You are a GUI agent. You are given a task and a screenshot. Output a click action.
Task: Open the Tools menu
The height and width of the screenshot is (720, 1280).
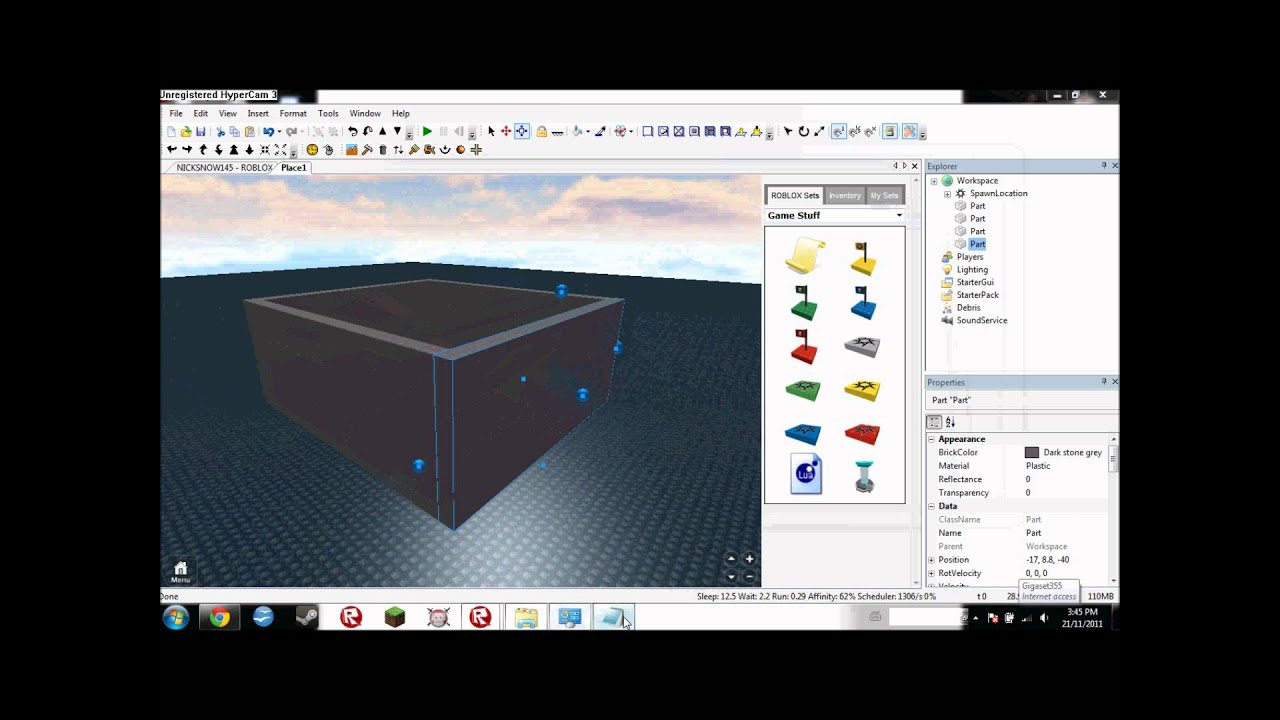(x=328, y=114)
